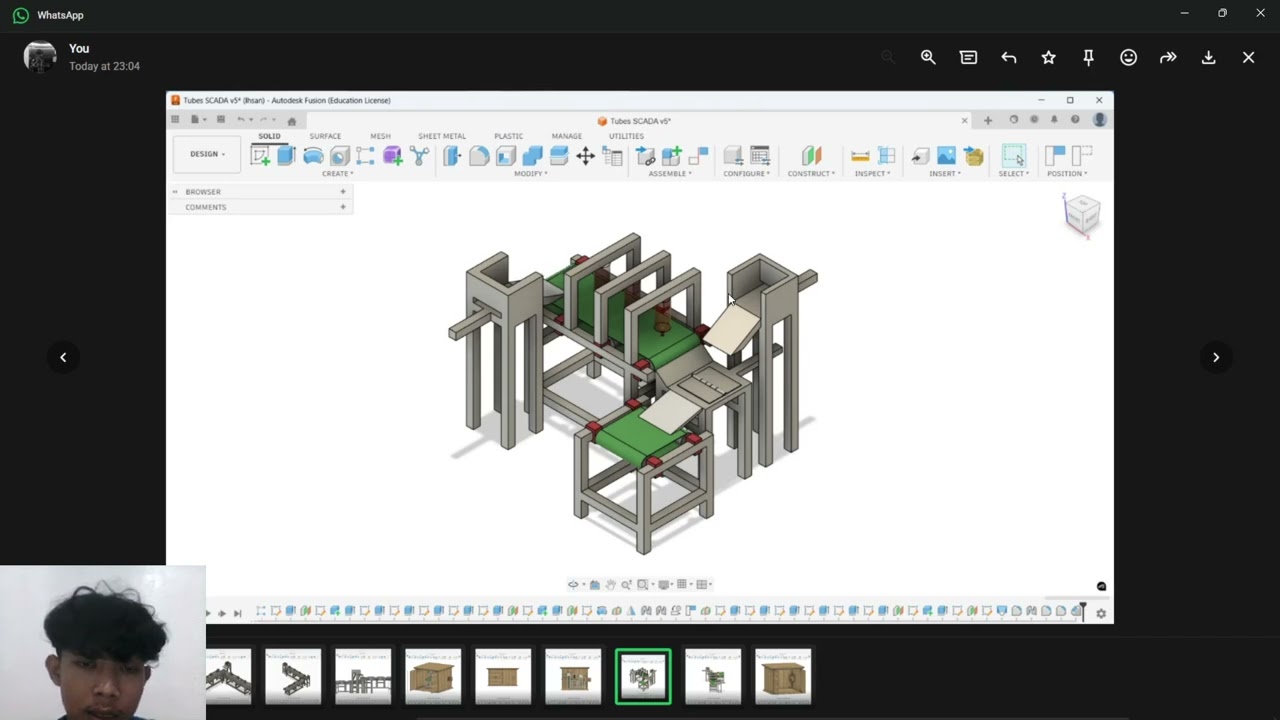Switch to the MANAGE tab
Viewport: 1280px width, 720px height.
566,136
